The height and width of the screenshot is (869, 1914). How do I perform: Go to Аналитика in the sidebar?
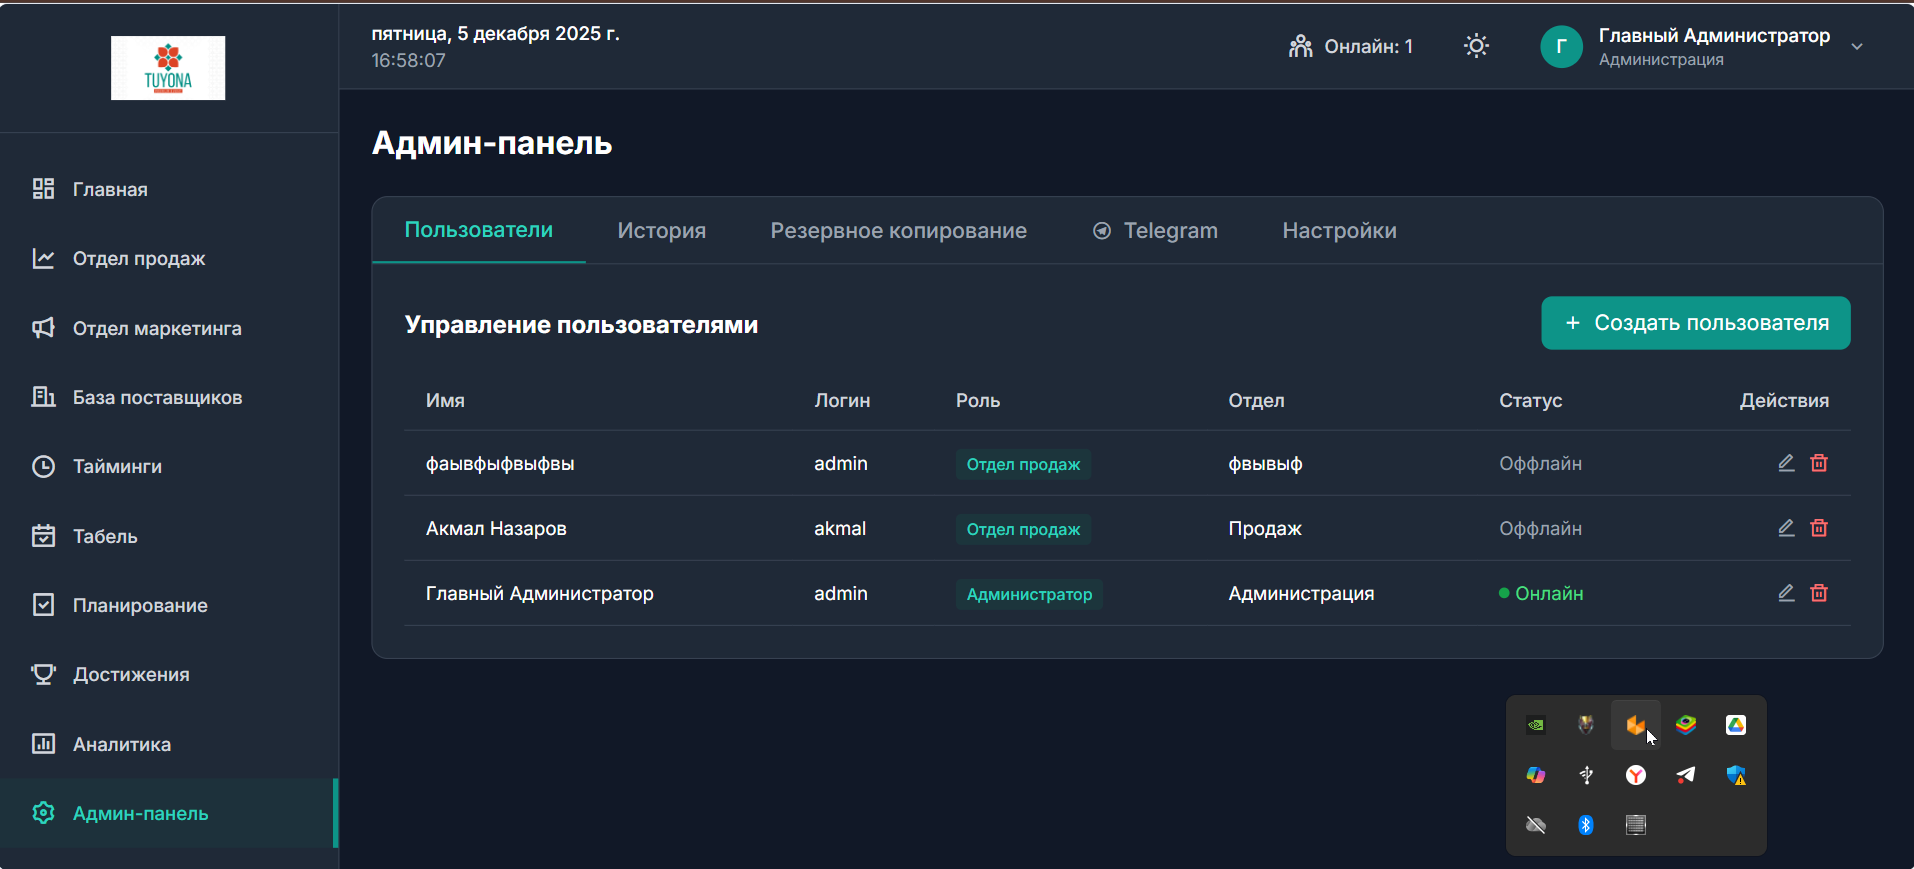(121, 744)
